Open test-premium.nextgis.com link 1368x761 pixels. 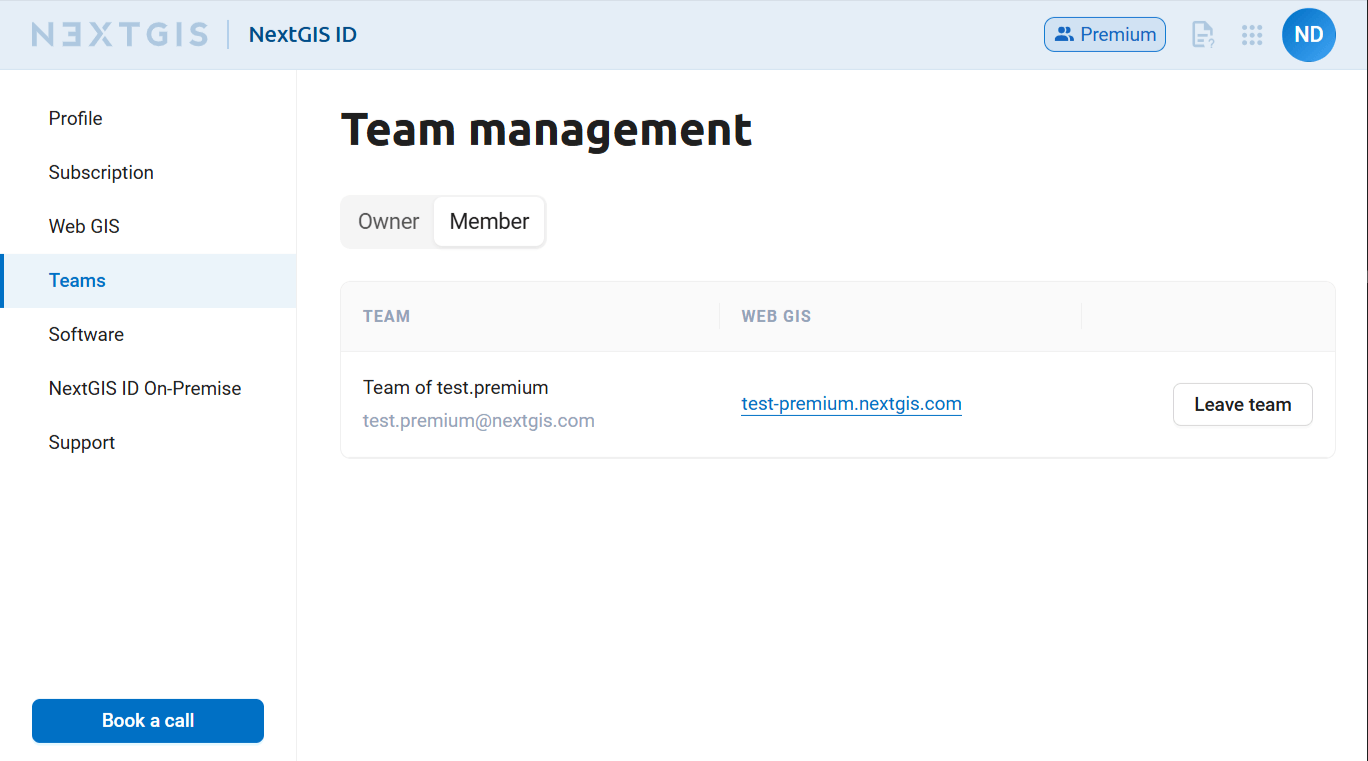[x=851, y=404]
